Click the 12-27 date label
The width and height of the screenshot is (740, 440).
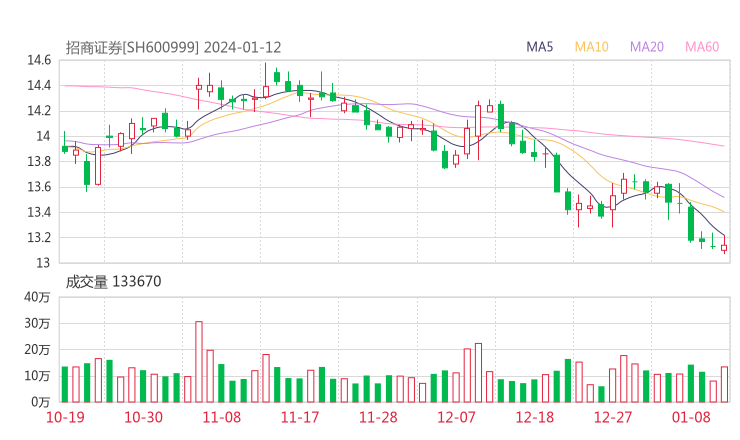click(613, 417)
